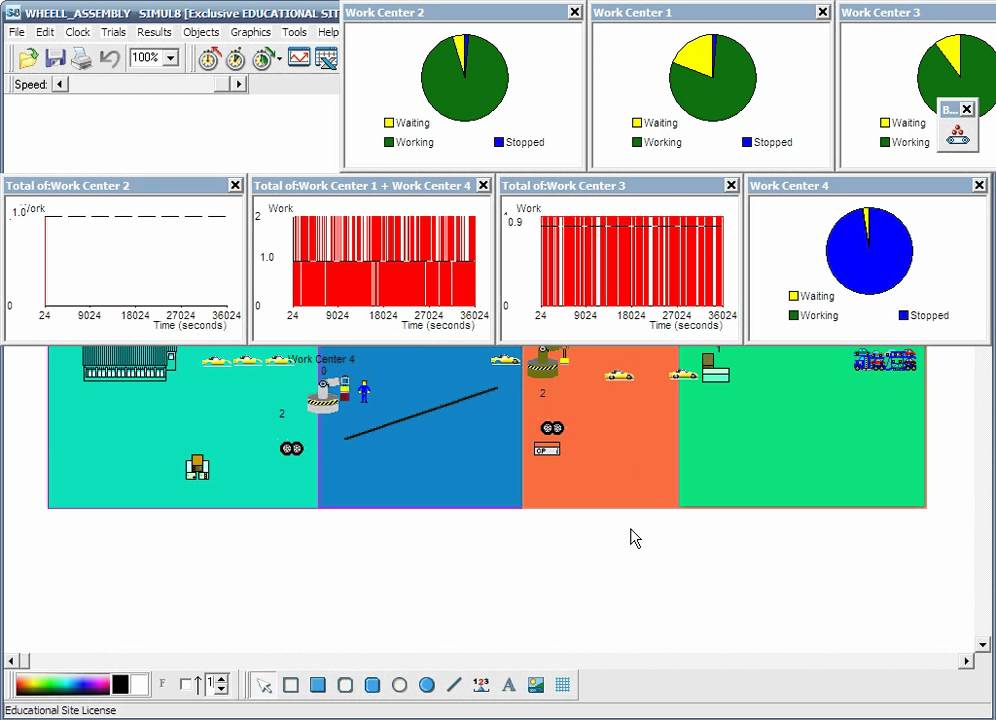Image resolution: width=996 pixels, height=720 pixels.
Task: Click the 'Work Center 4' label on the simulation
Action: click(321, 359)
